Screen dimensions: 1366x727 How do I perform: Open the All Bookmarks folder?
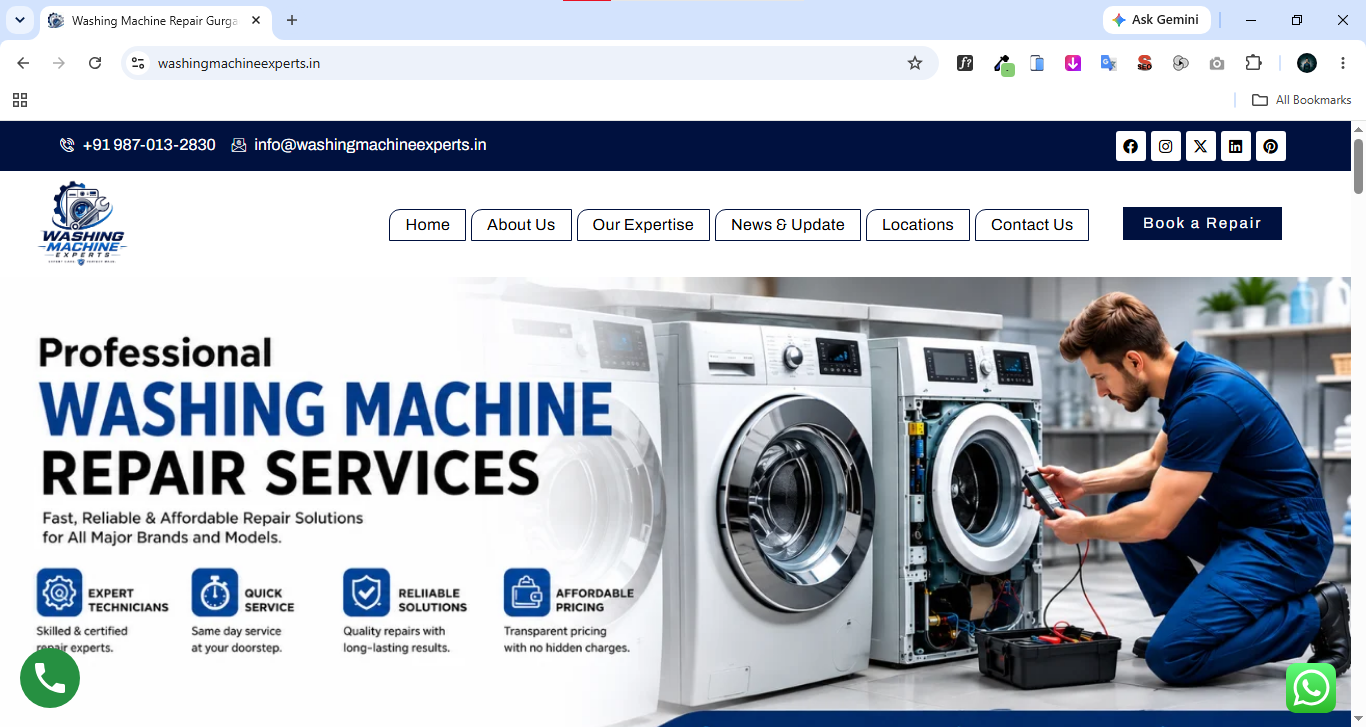coord(1302,100)
